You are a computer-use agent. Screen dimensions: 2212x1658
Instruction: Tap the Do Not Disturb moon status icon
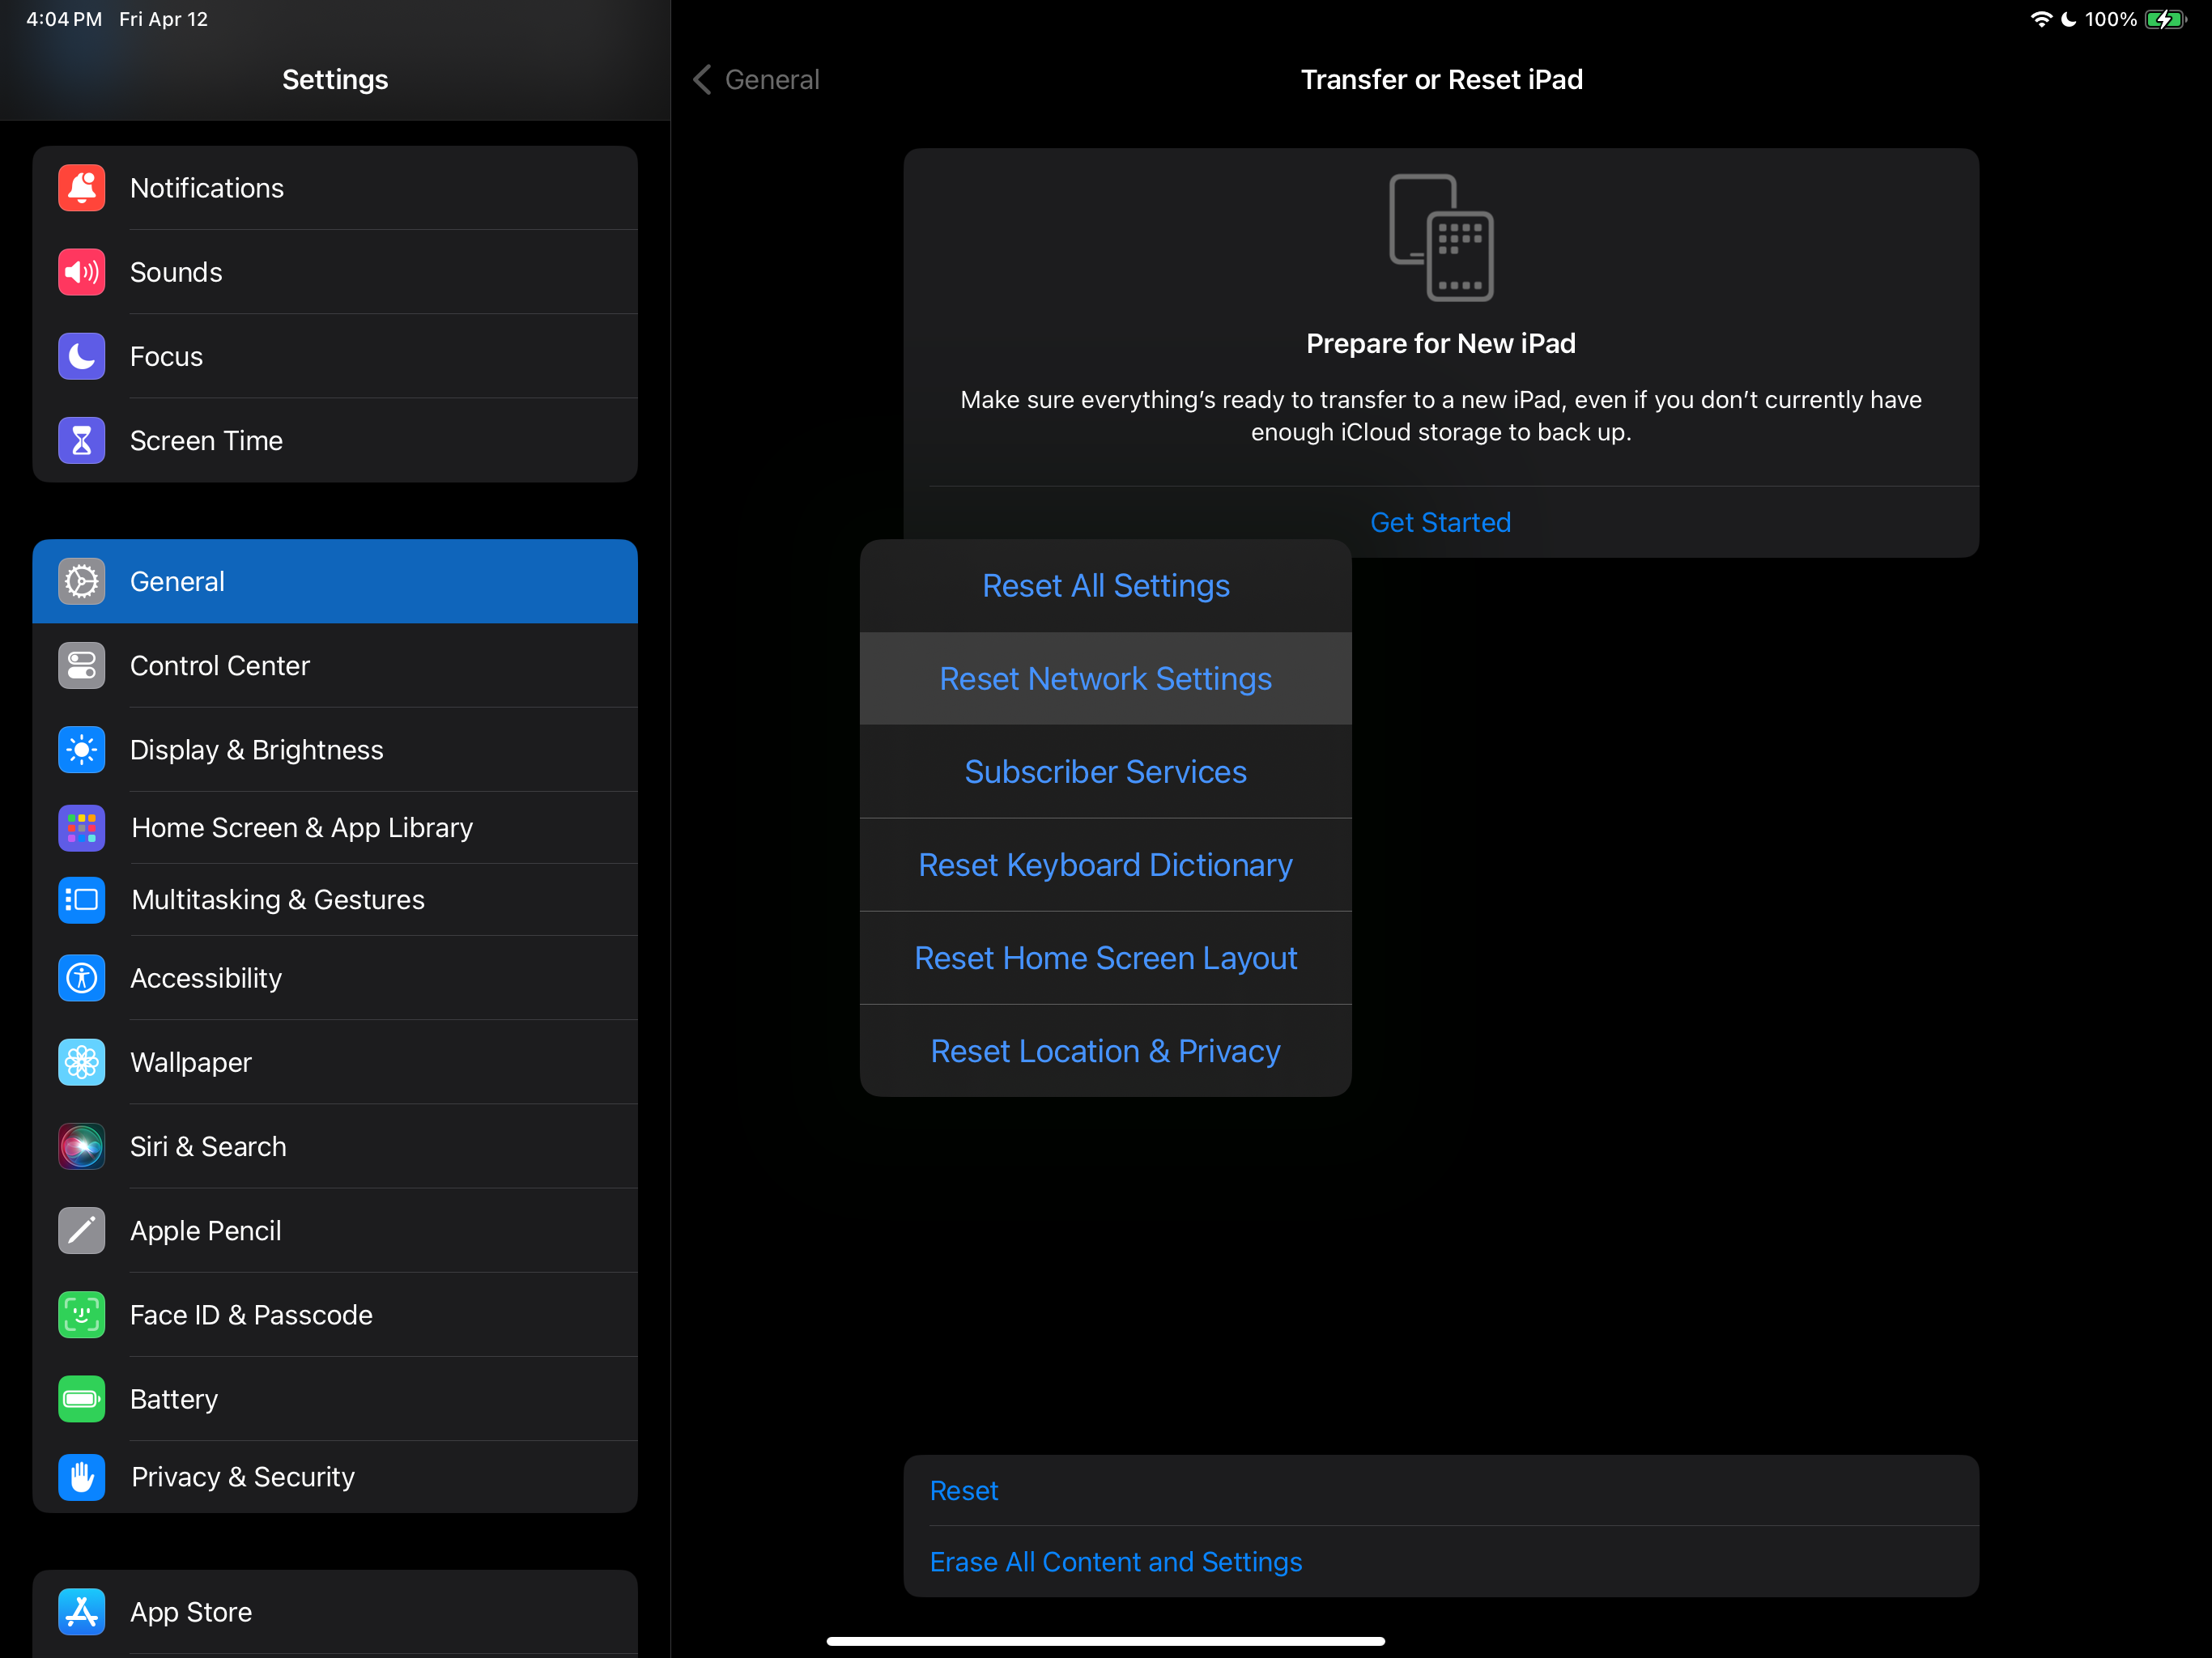coord(2068,19)
